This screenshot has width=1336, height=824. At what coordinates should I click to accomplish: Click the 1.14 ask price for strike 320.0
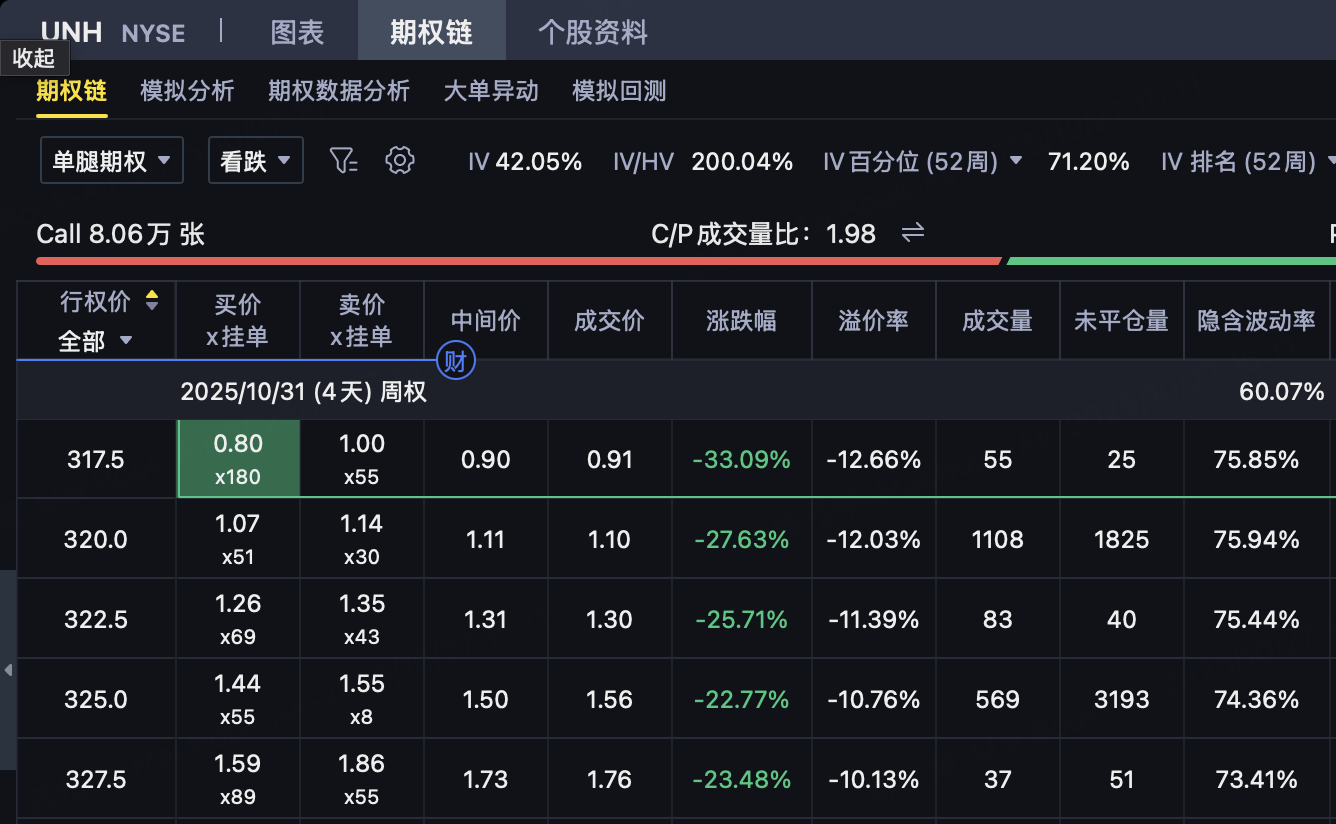tap(362, 524)
